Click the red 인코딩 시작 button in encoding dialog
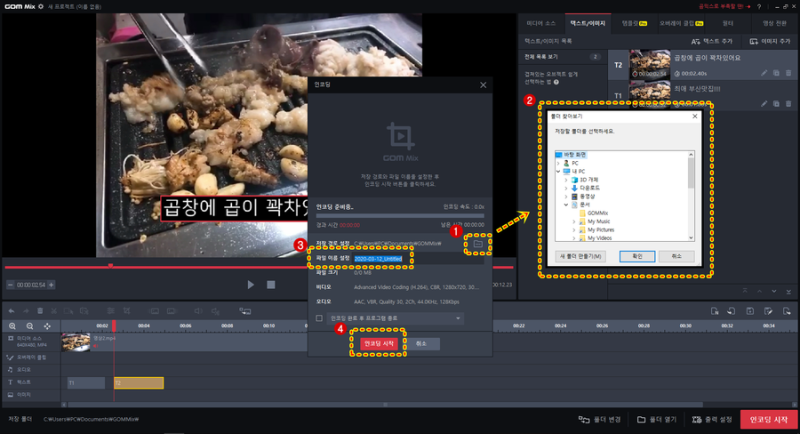This screenshot has height=434, width=800. pyautogui.click(x=379, y=344)
